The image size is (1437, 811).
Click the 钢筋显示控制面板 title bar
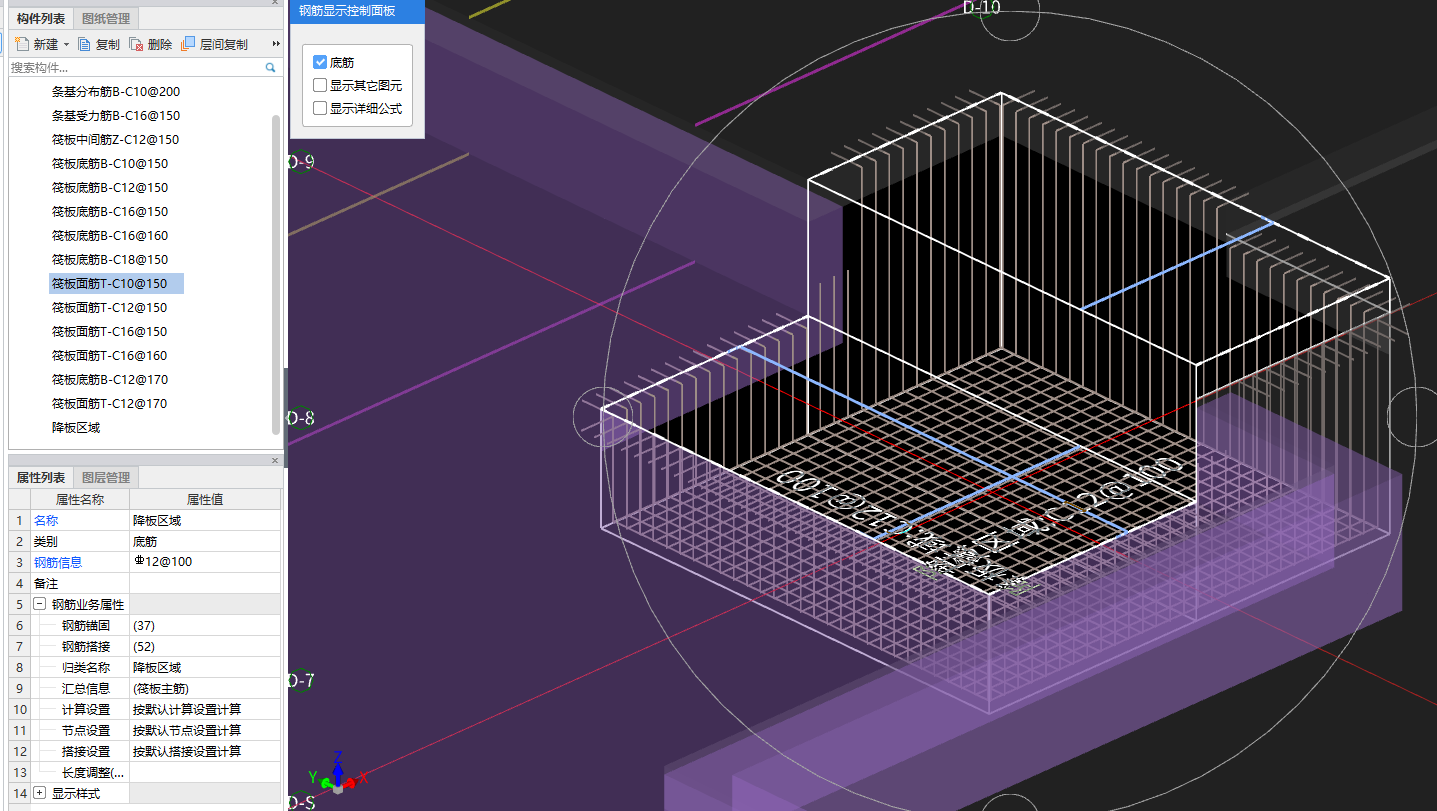click(x=357, y=11)
